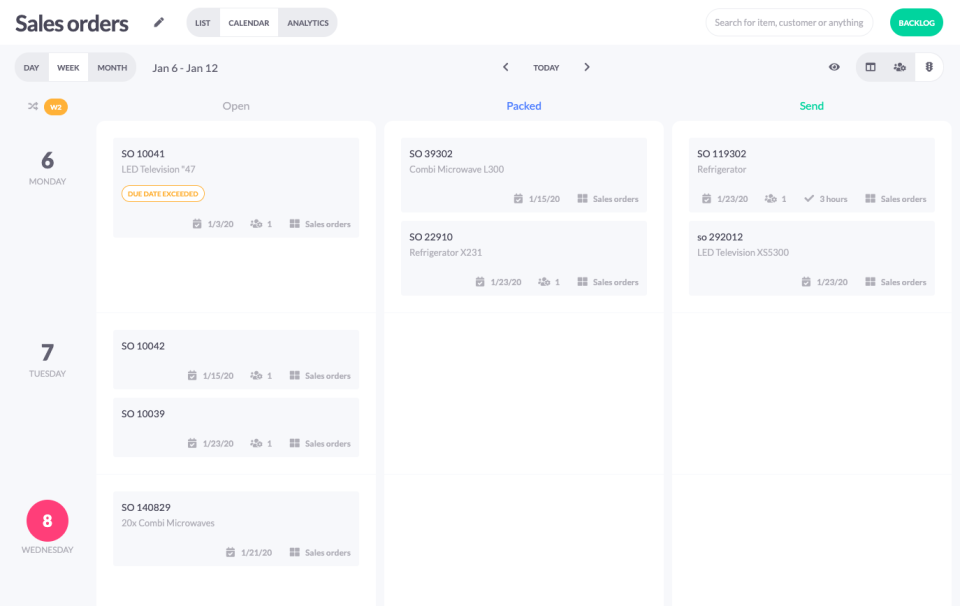Click the green Backlog button

coord(916,23)
